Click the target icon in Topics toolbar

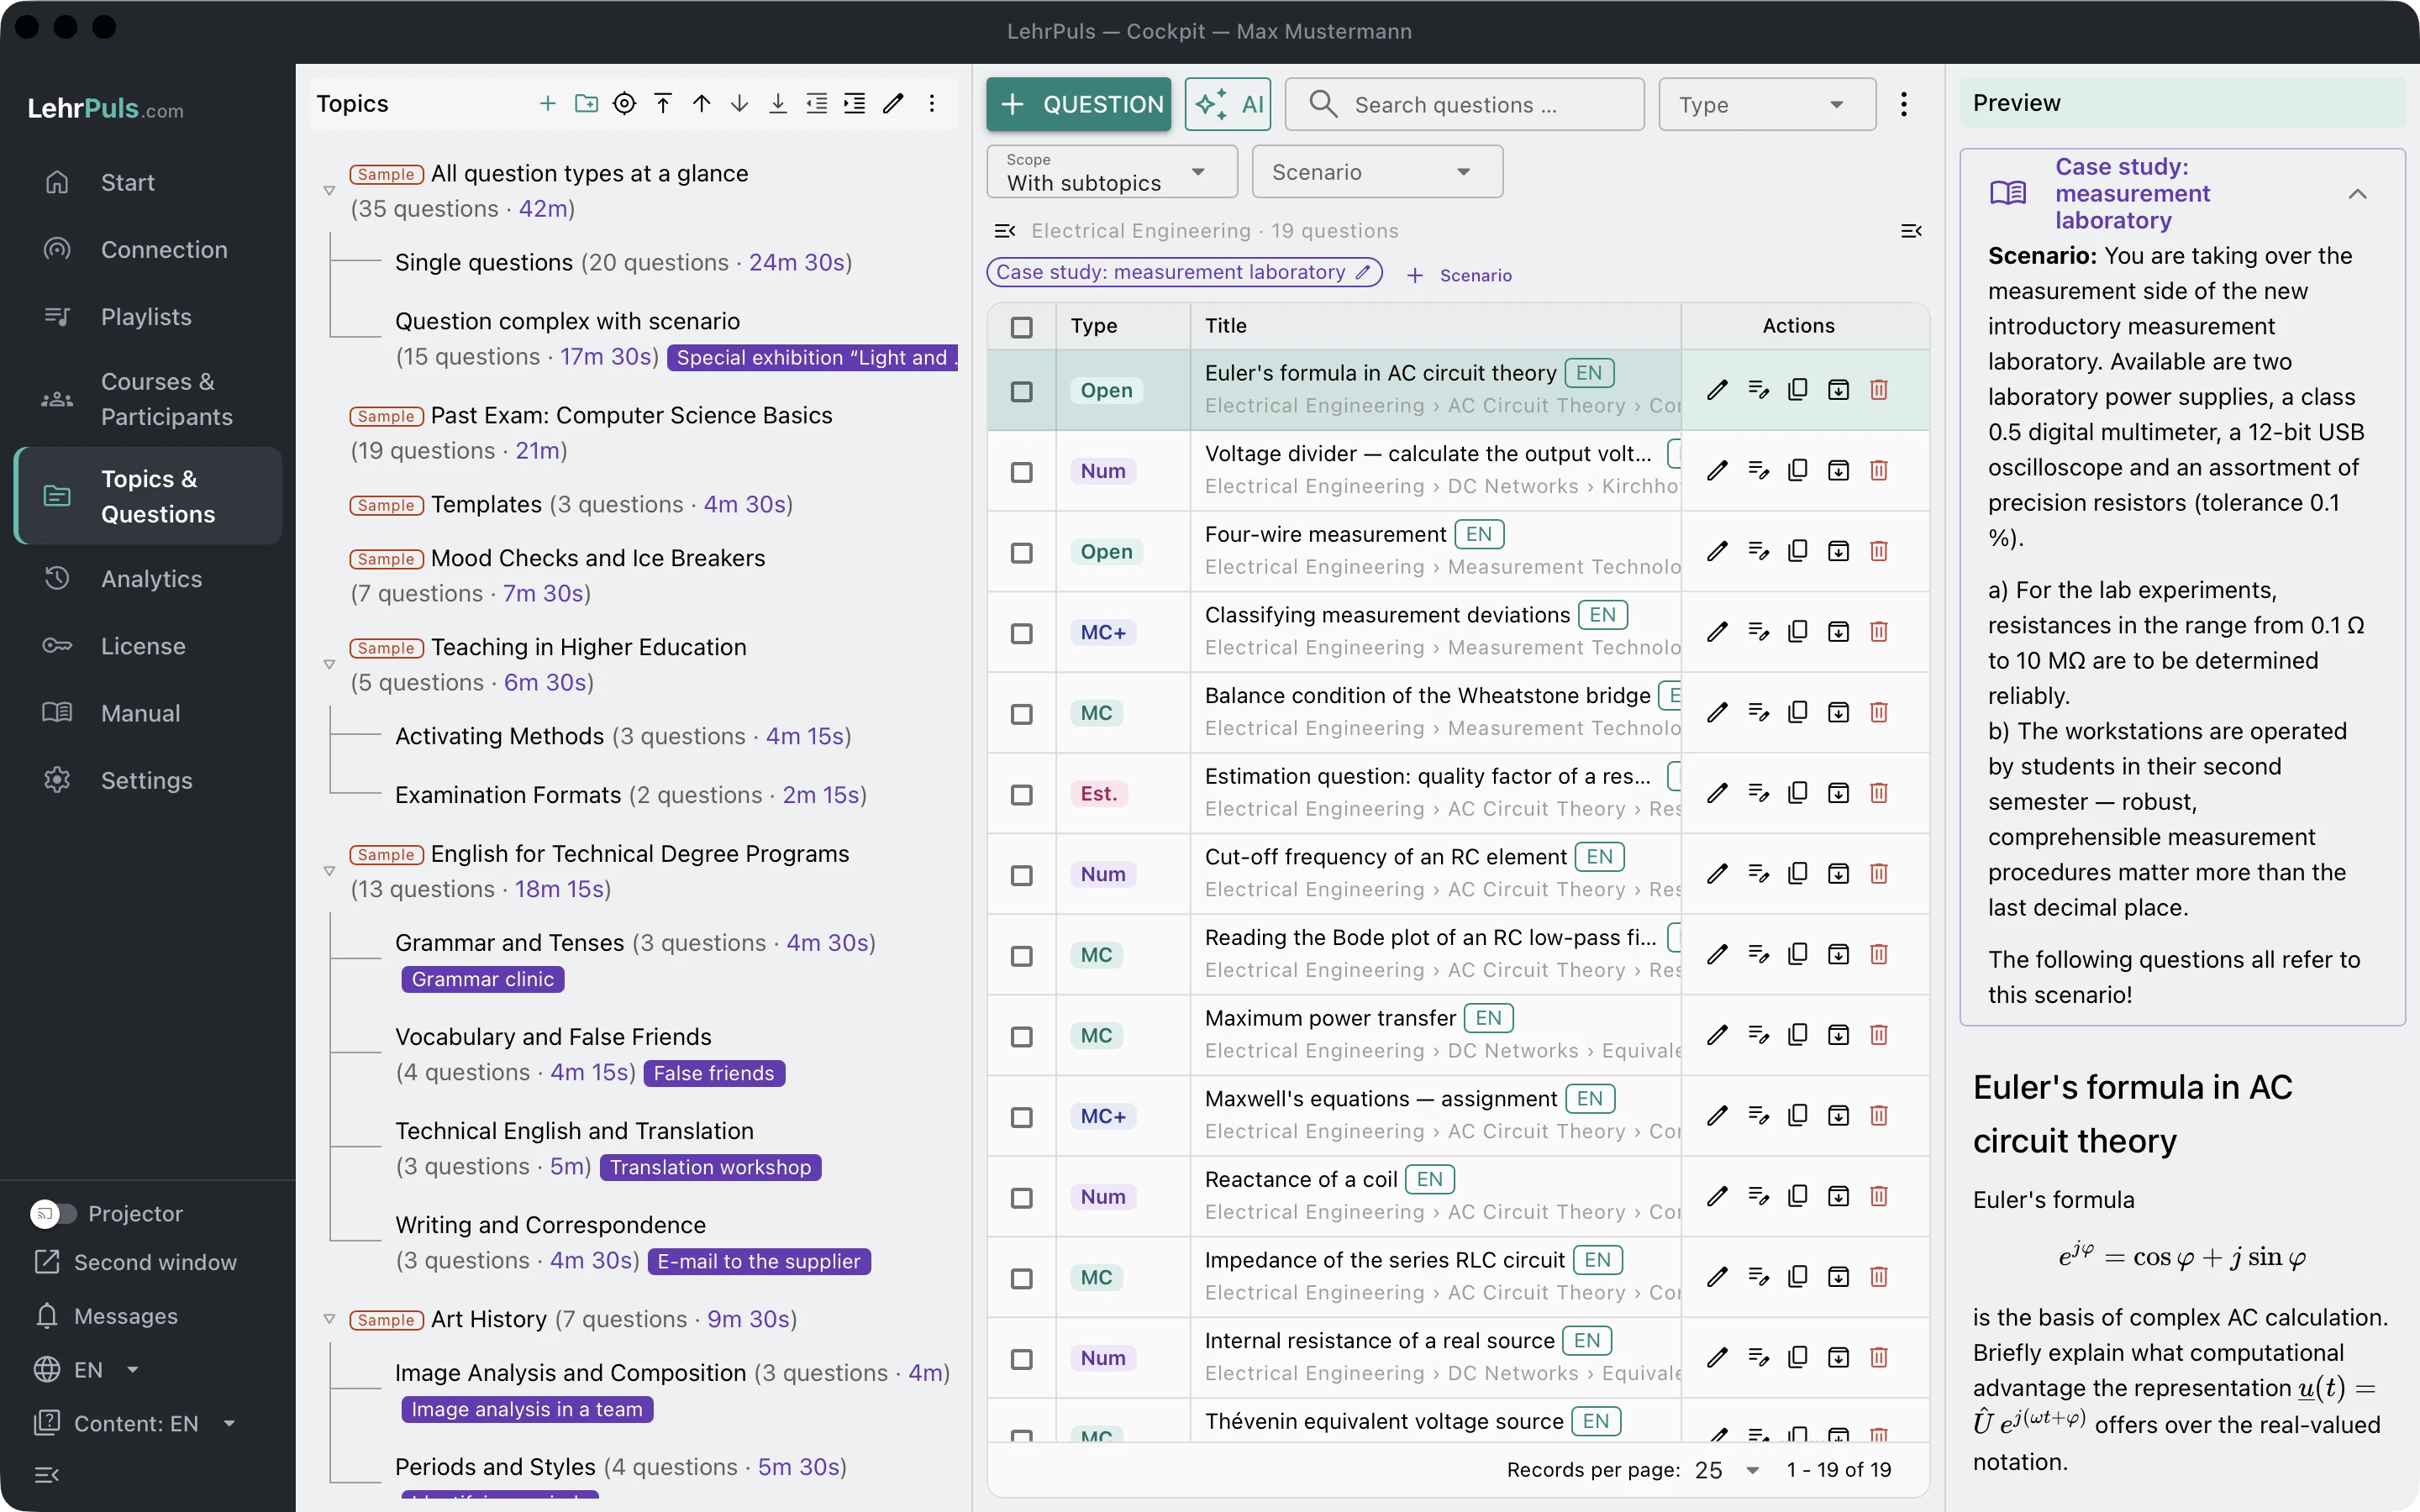pyautogui.click(x=624, y=103)
